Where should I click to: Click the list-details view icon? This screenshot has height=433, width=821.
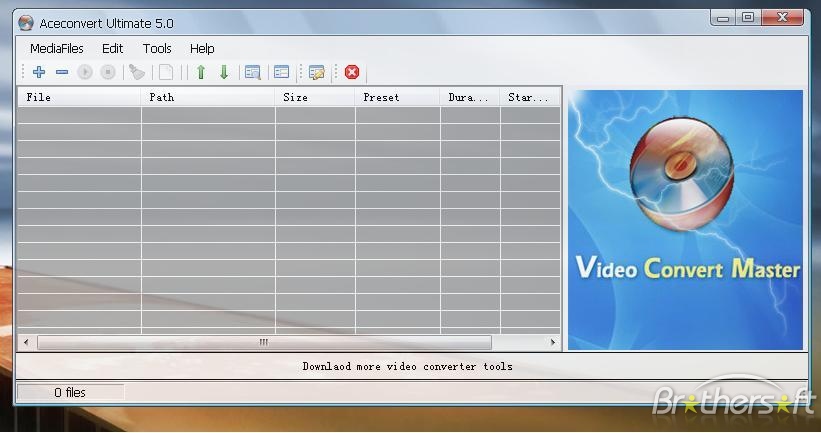pos(282,72)
